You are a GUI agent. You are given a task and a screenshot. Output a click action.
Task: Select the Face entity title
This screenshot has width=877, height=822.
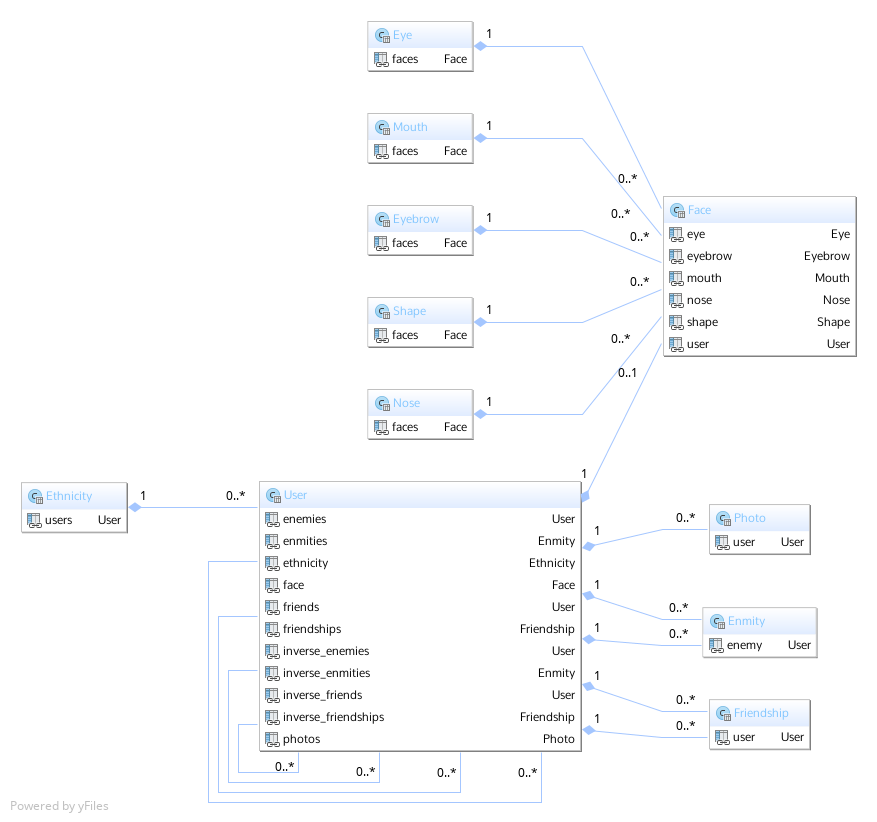click(x=700, y=210)
